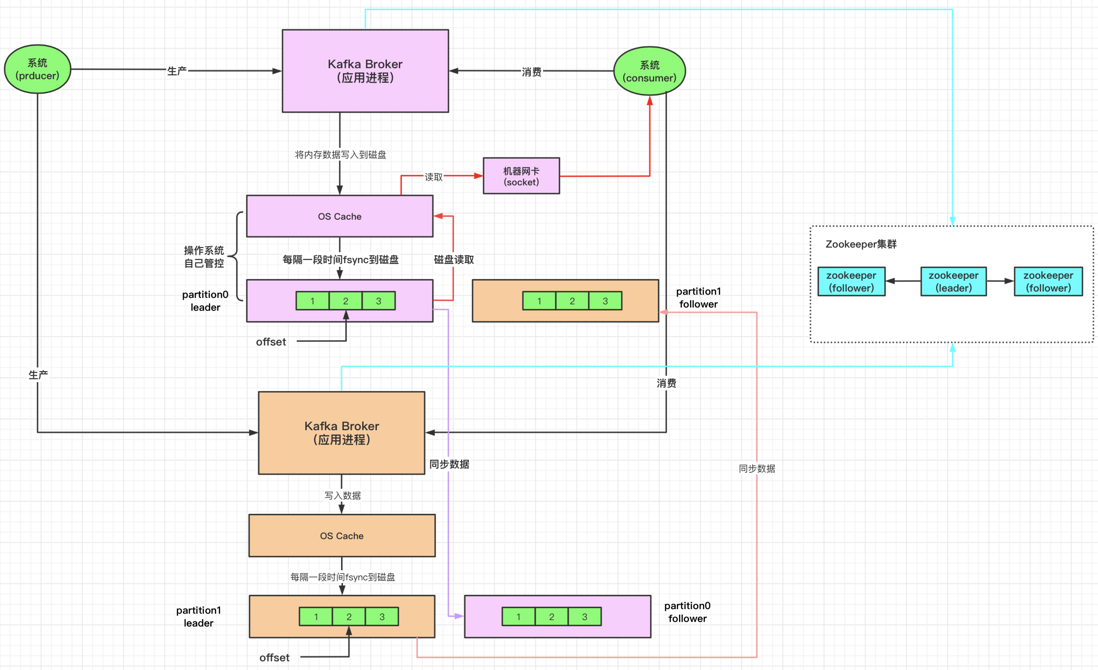This screenshot has width=1098, height=670.
Task: Click the Zookeeper集群 title text
Action: pyautogui.click(x=861, y=244)
